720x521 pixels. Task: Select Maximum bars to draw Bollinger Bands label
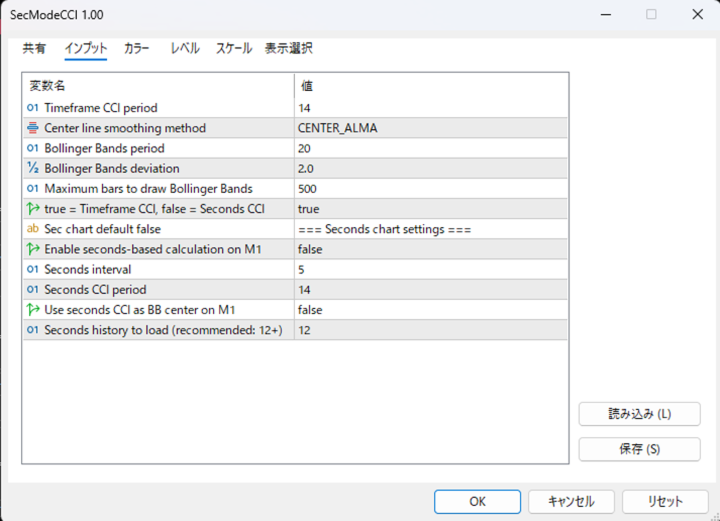click(x=148, y=189)
